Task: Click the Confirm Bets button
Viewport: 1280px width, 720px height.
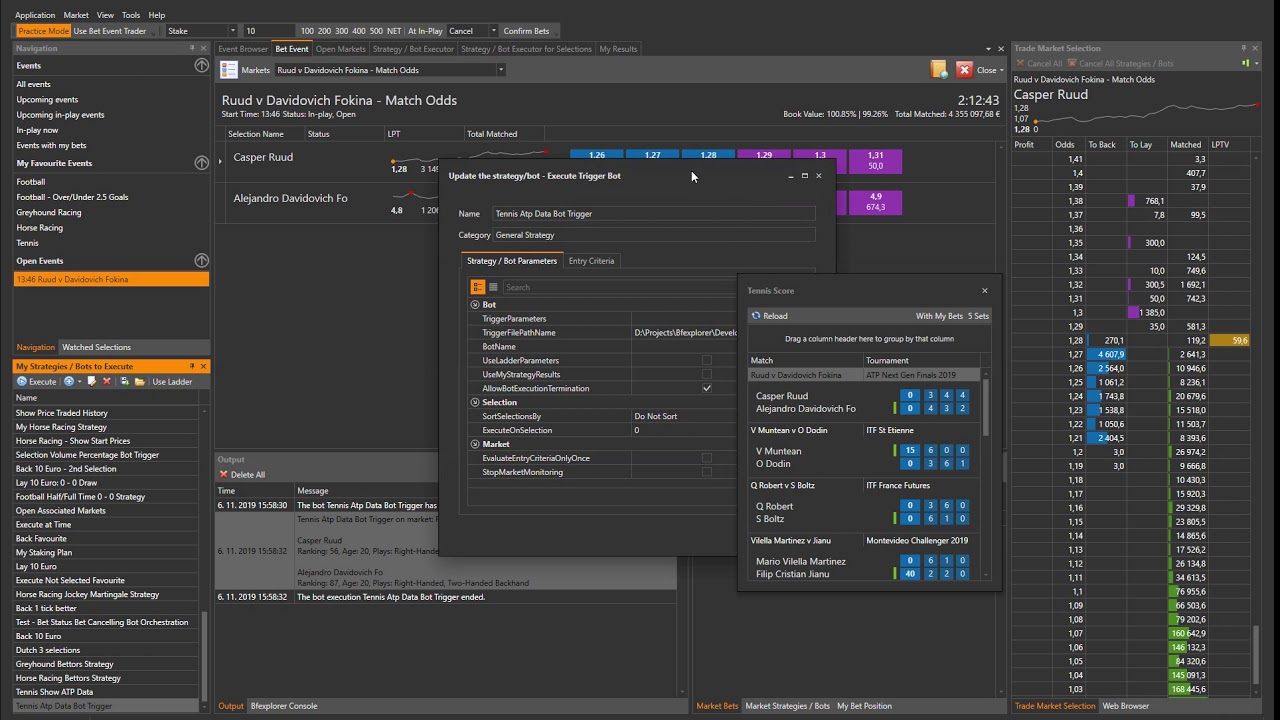Action: point(526,31)
